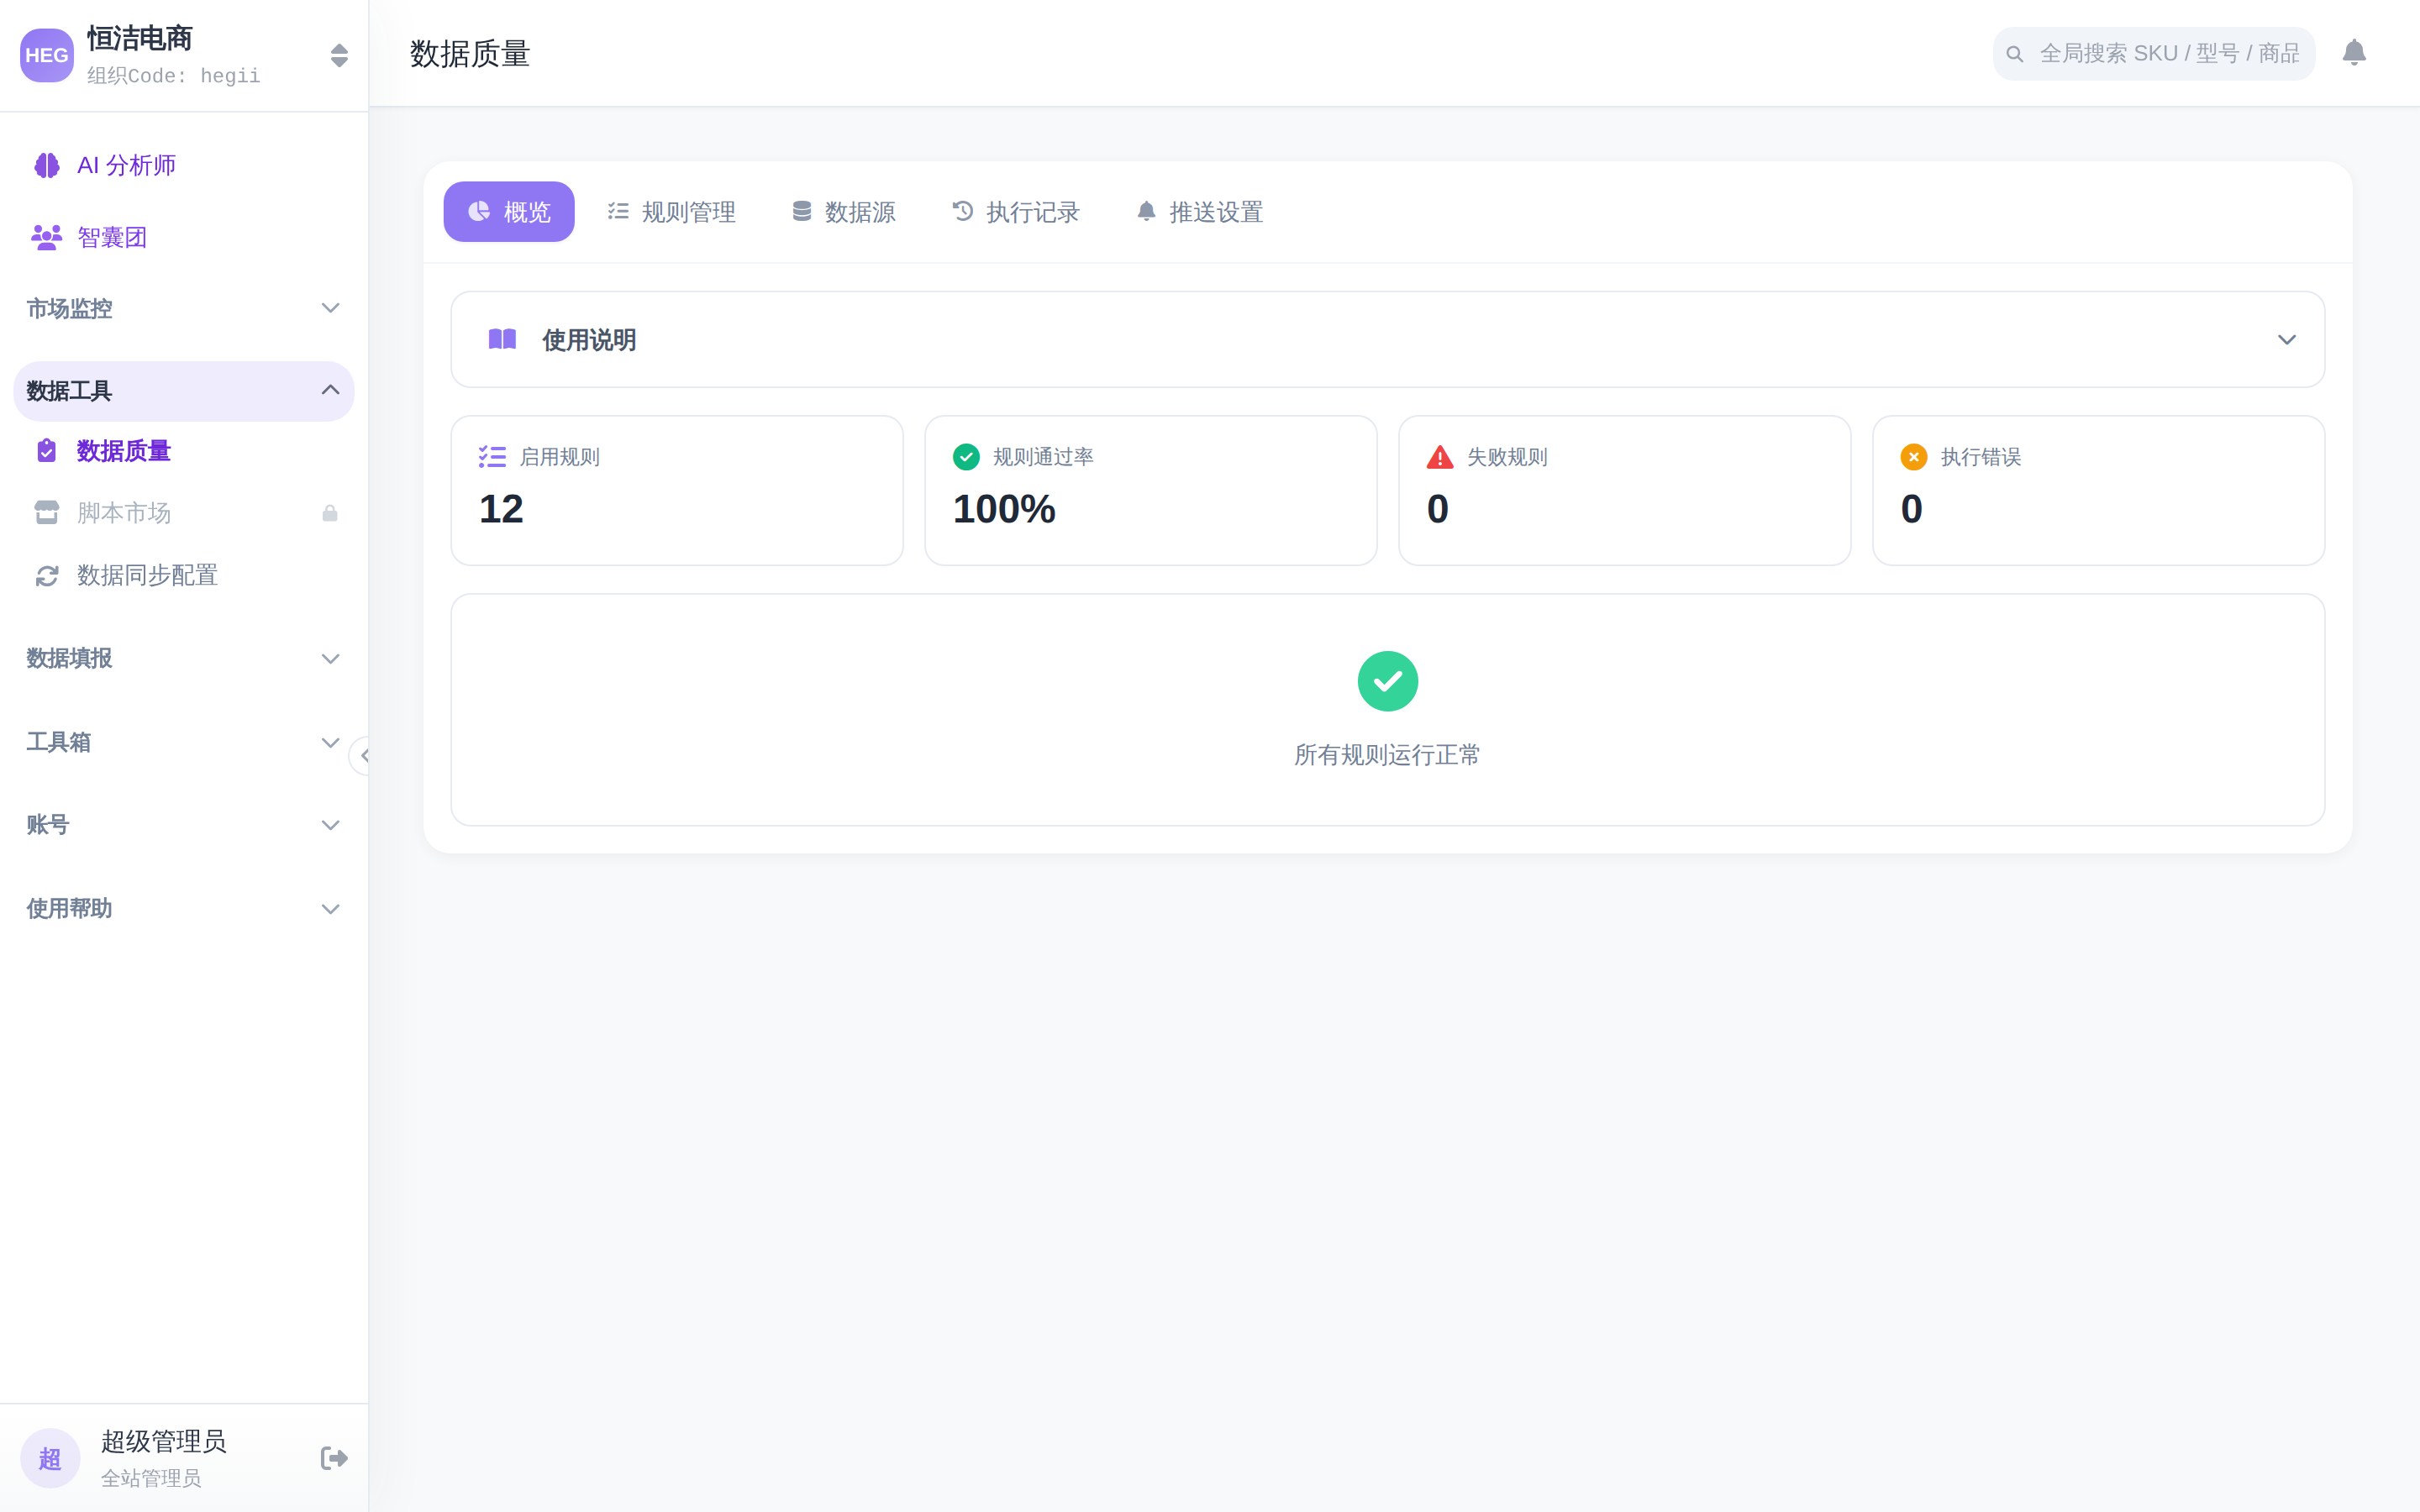2420x1512 pixels.
Task: Click the 使用说明 heading text
Action: 589,340
